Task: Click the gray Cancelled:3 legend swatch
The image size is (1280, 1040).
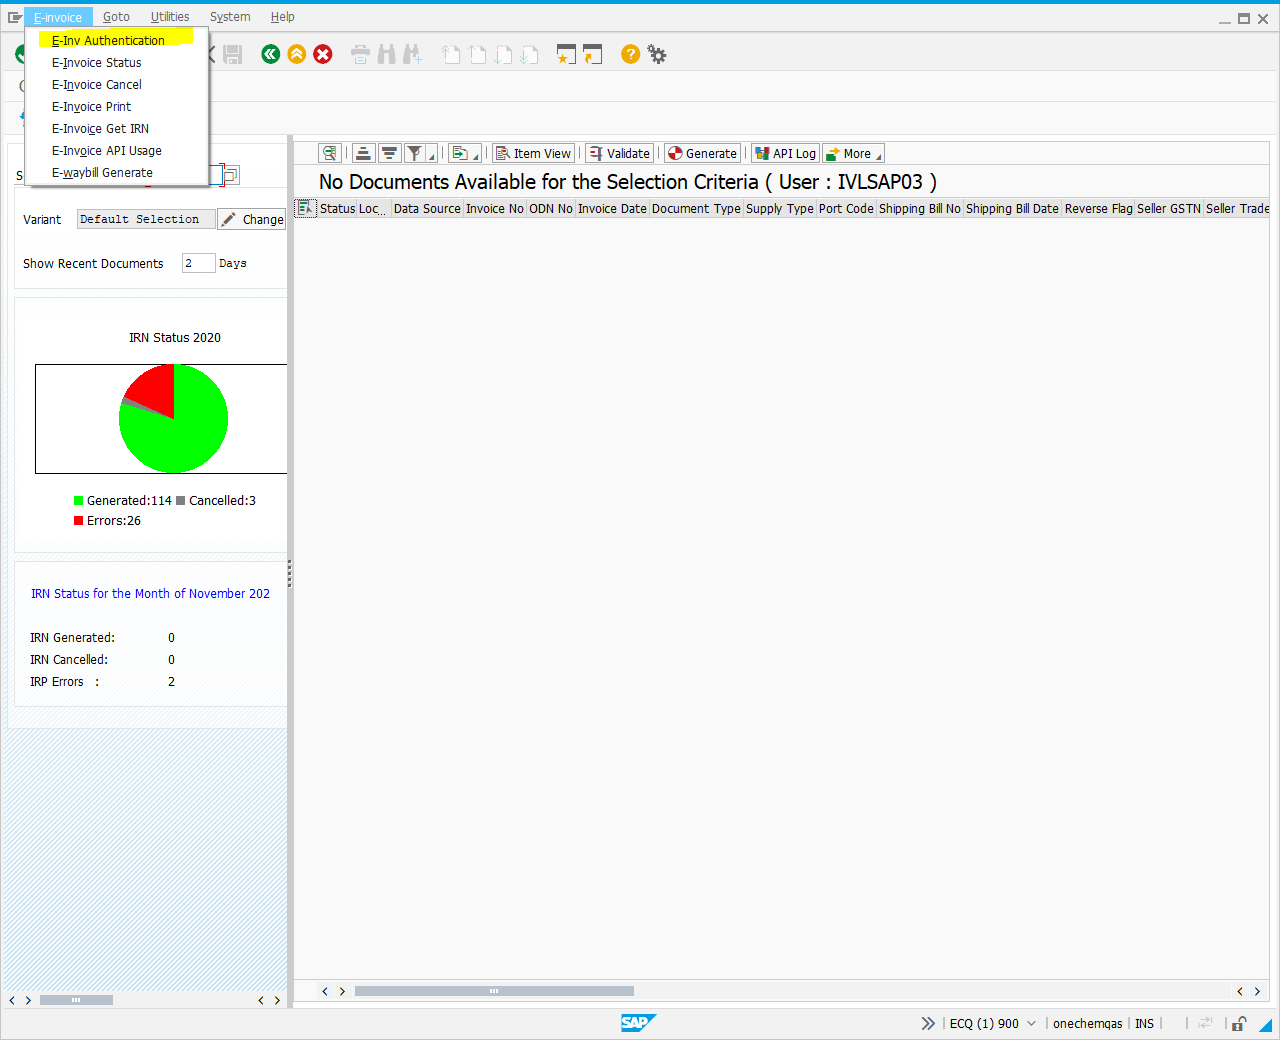Action: point(181,500)
